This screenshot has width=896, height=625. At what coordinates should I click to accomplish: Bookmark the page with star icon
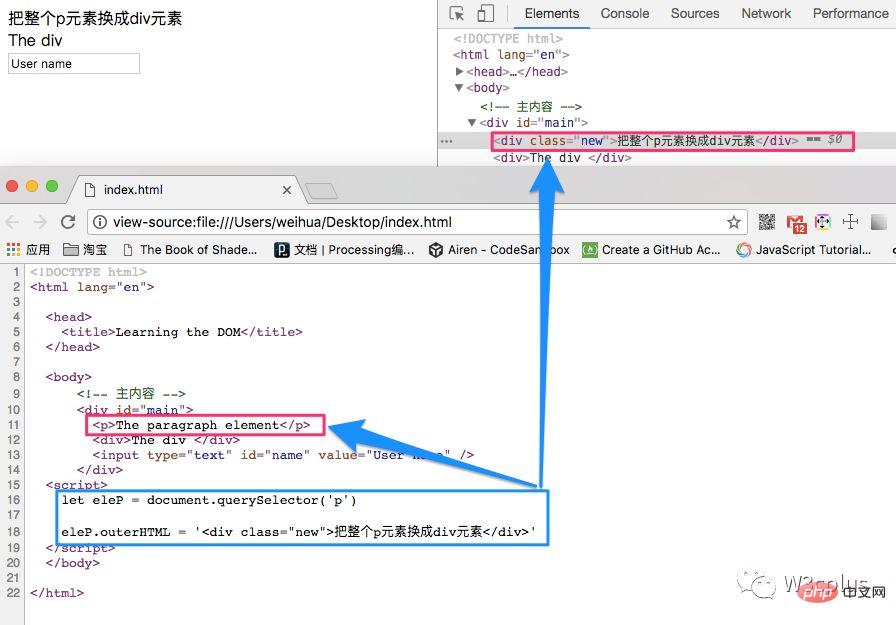click(734, 222)
